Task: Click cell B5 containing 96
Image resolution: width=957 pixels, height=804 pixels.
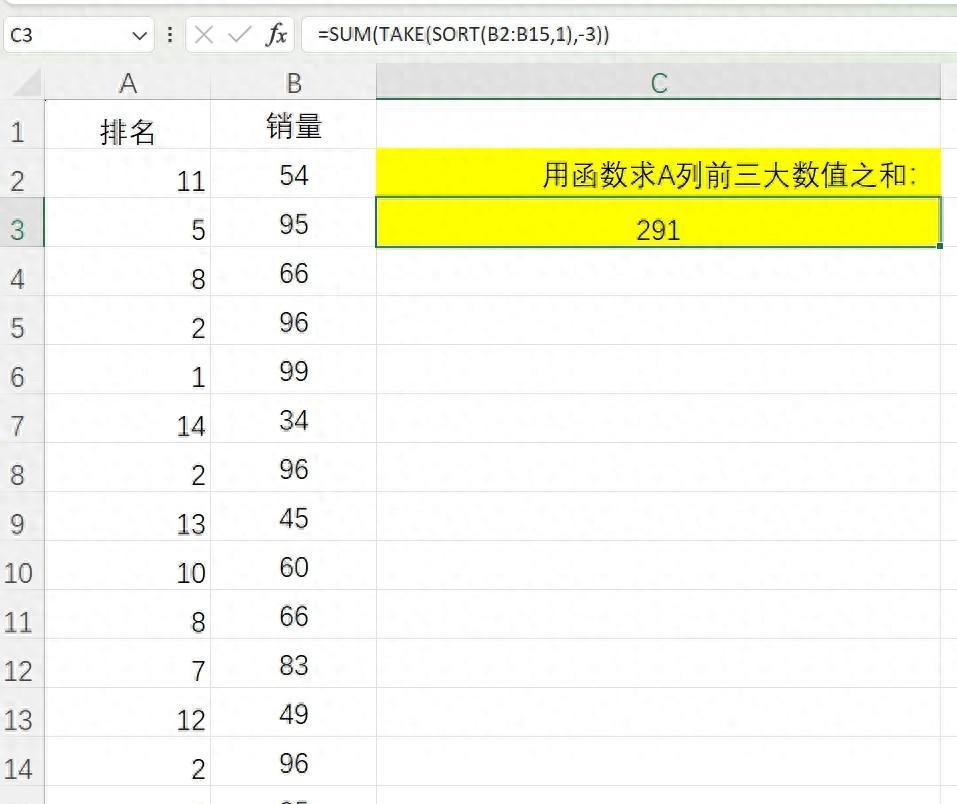Action: 294,321
